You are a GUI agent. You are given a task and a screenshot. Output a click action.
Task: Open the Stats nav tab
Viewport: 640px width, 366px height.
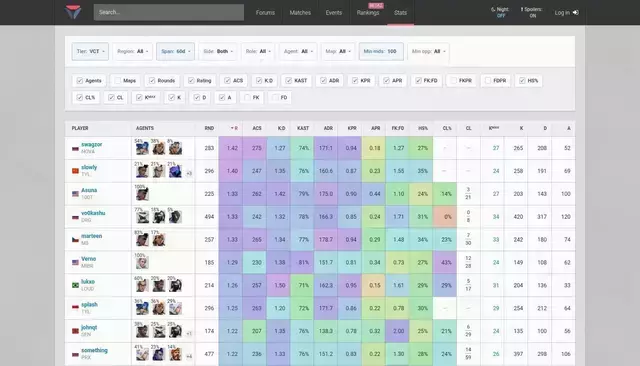click(400, 13)
